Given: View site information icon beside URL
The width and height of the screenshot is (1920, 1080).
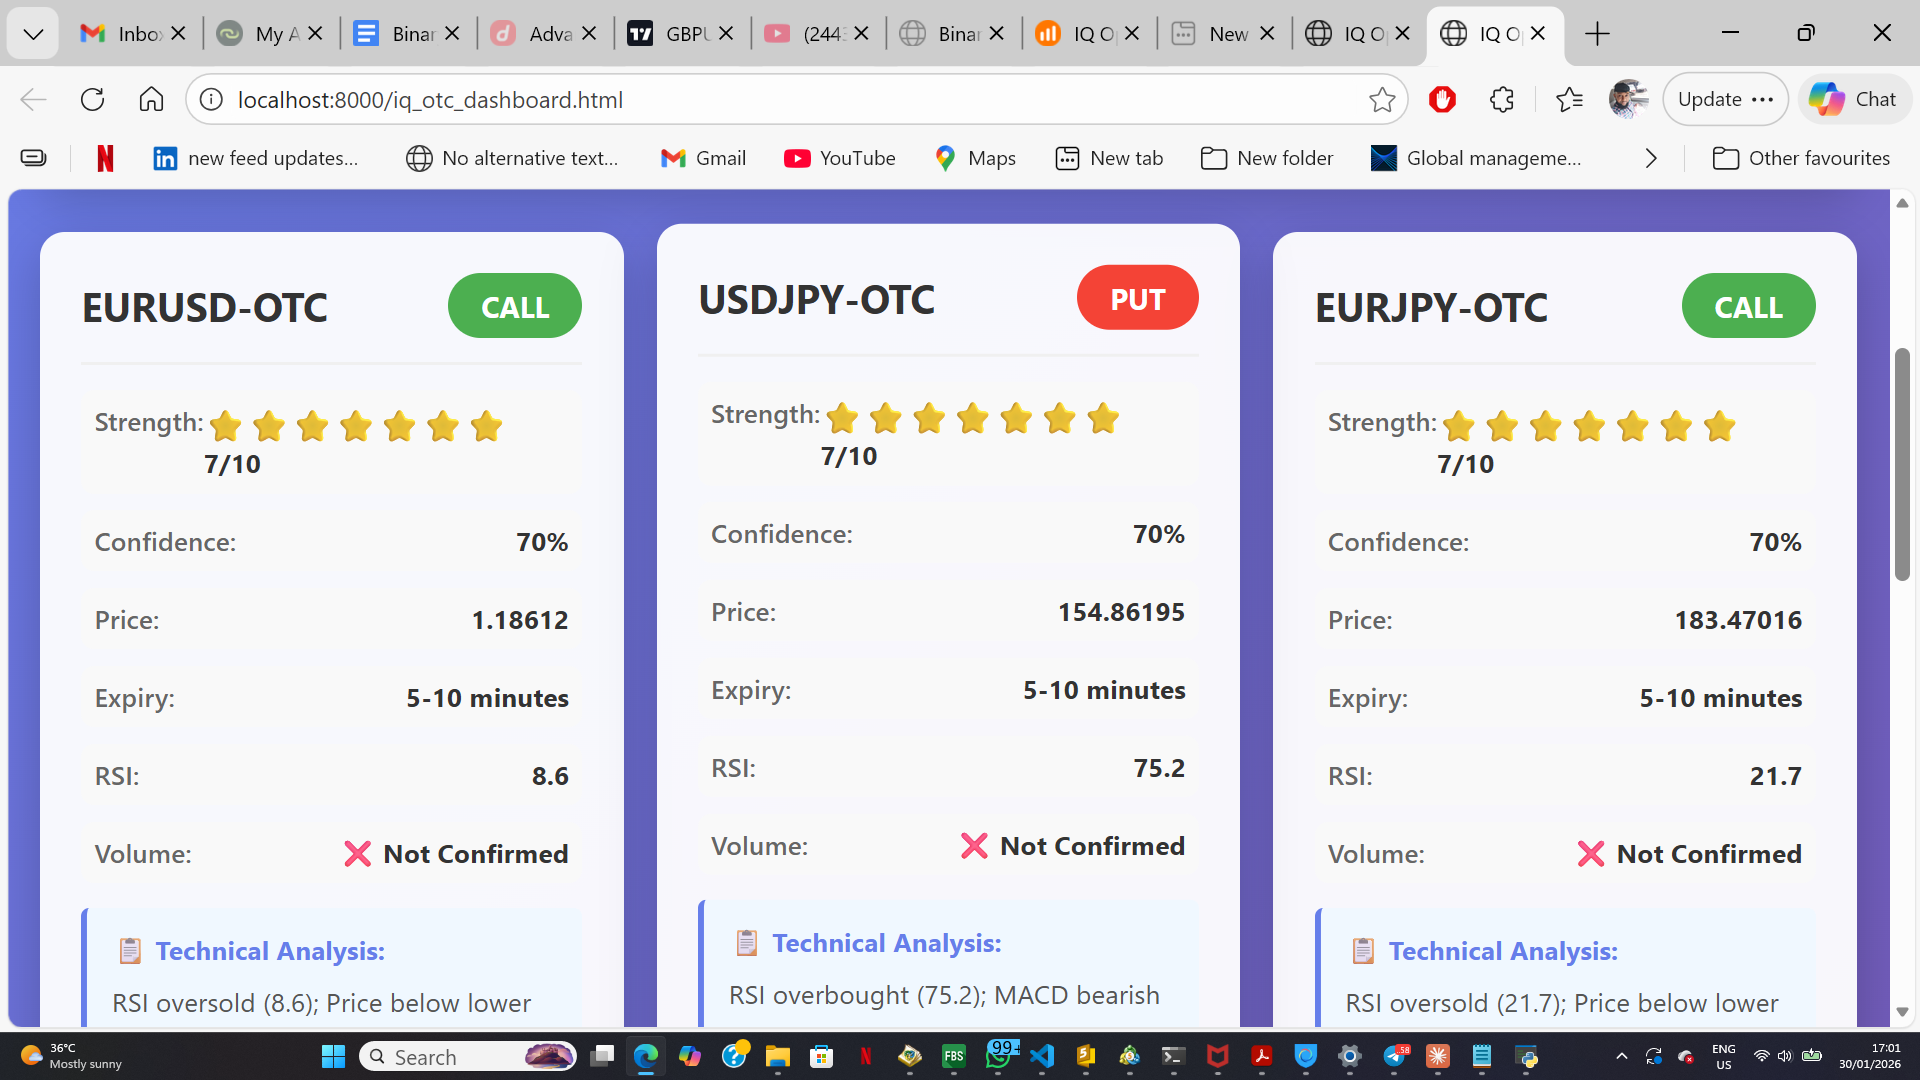Looking at the screenshot, I should [211, 99].
